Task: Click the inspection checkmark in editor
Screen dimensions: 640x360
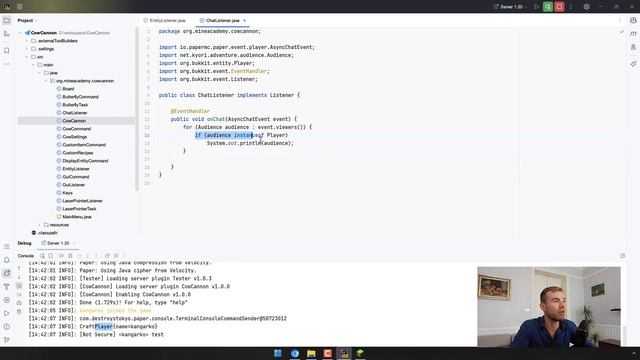Action: (622, 31)
